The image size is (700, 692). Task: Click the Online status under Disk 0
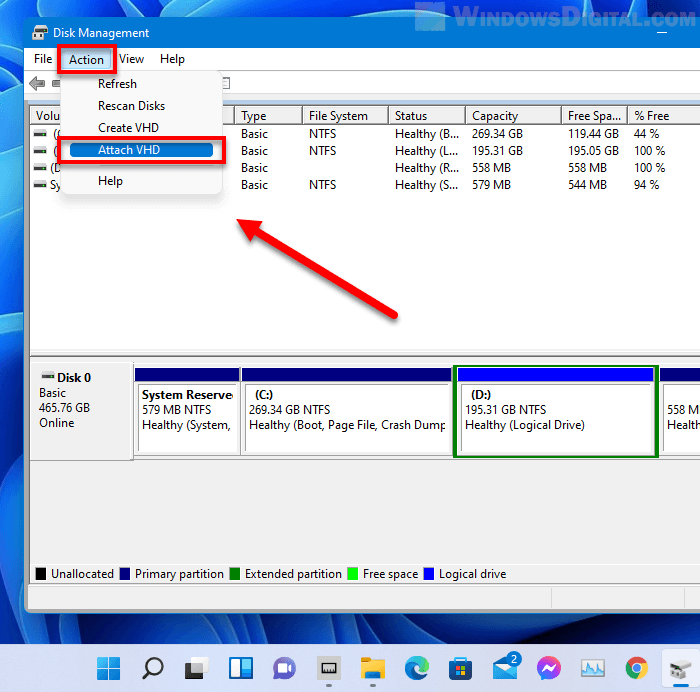[x=57, y=423]
